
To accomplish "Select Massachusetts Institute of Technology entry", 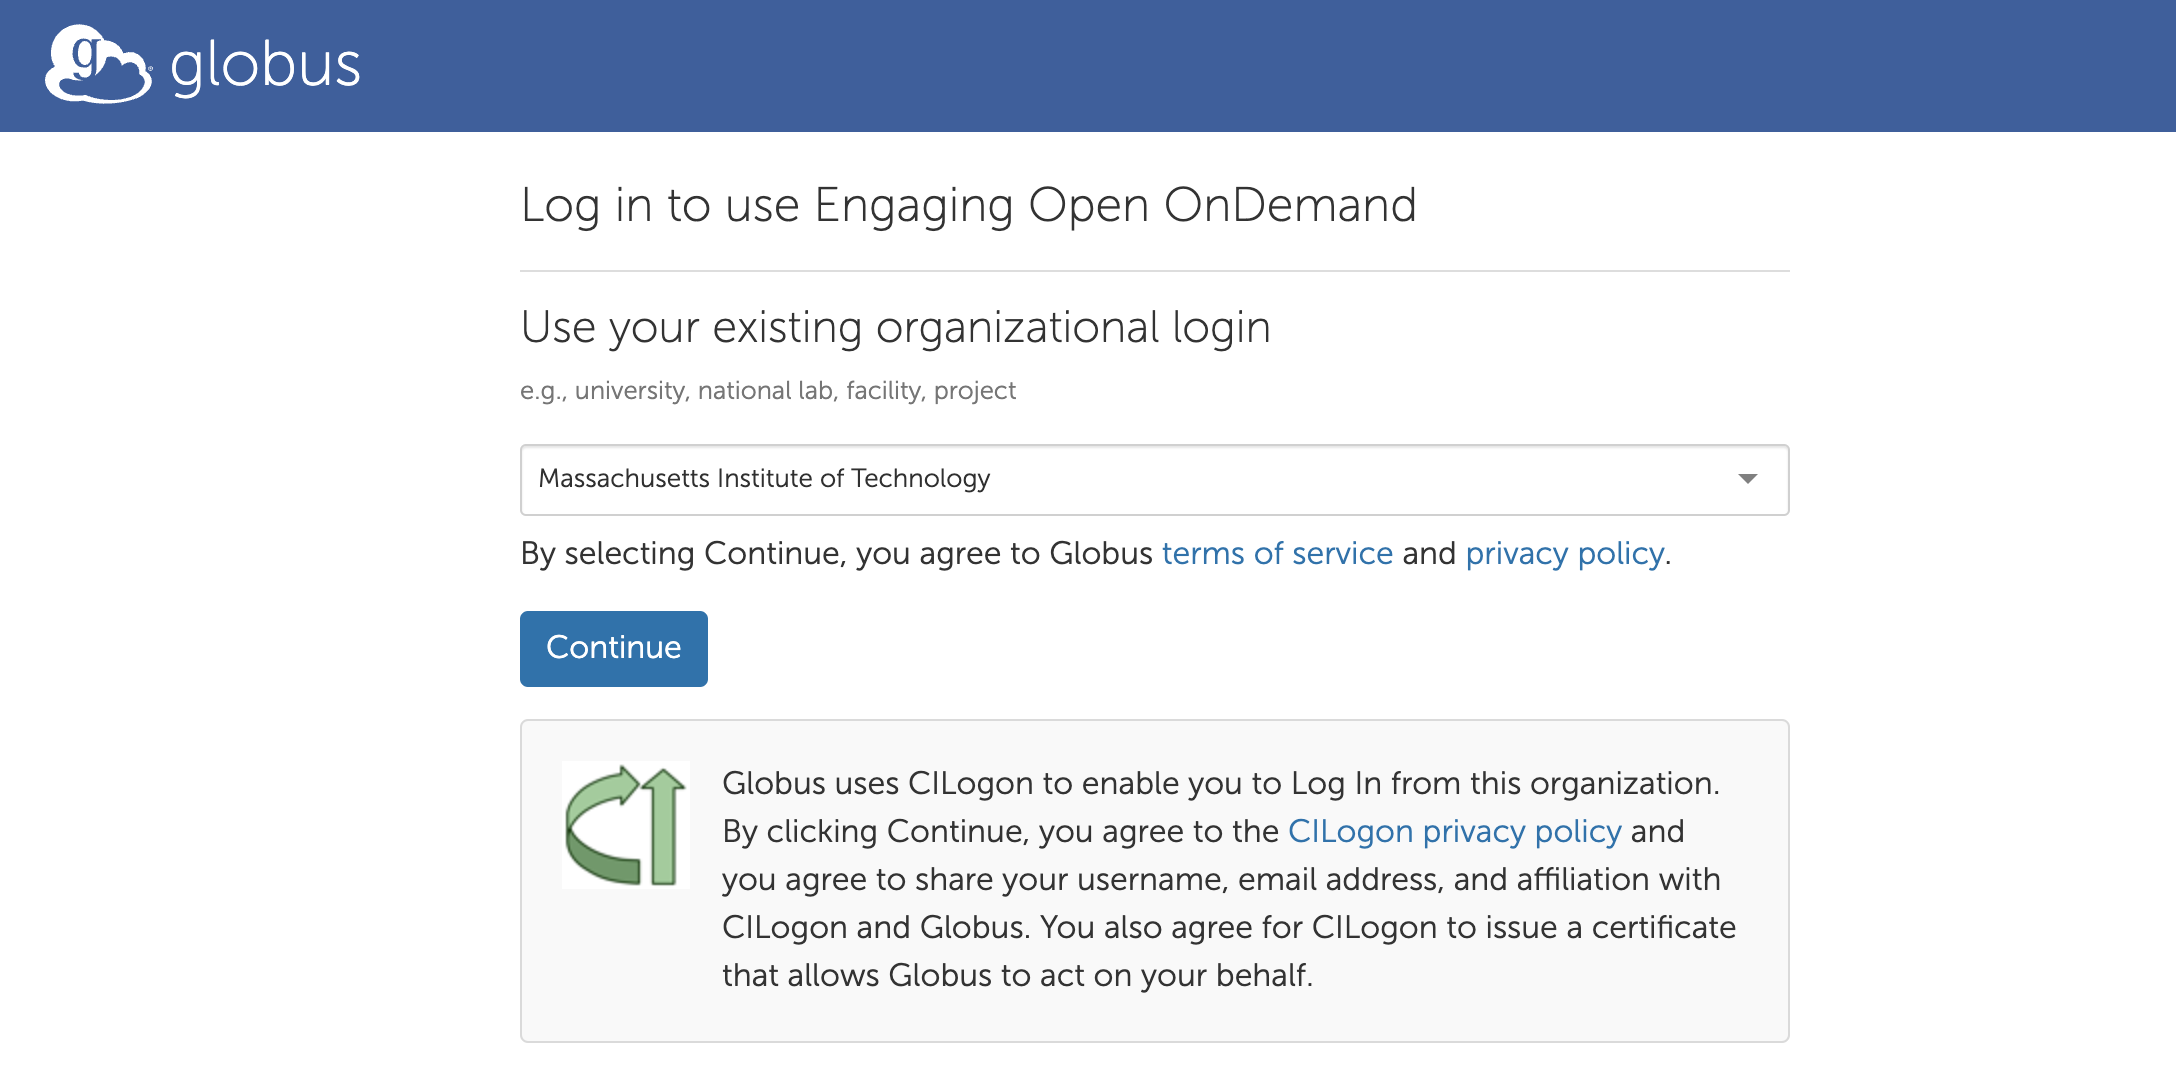I will (764, 479).
